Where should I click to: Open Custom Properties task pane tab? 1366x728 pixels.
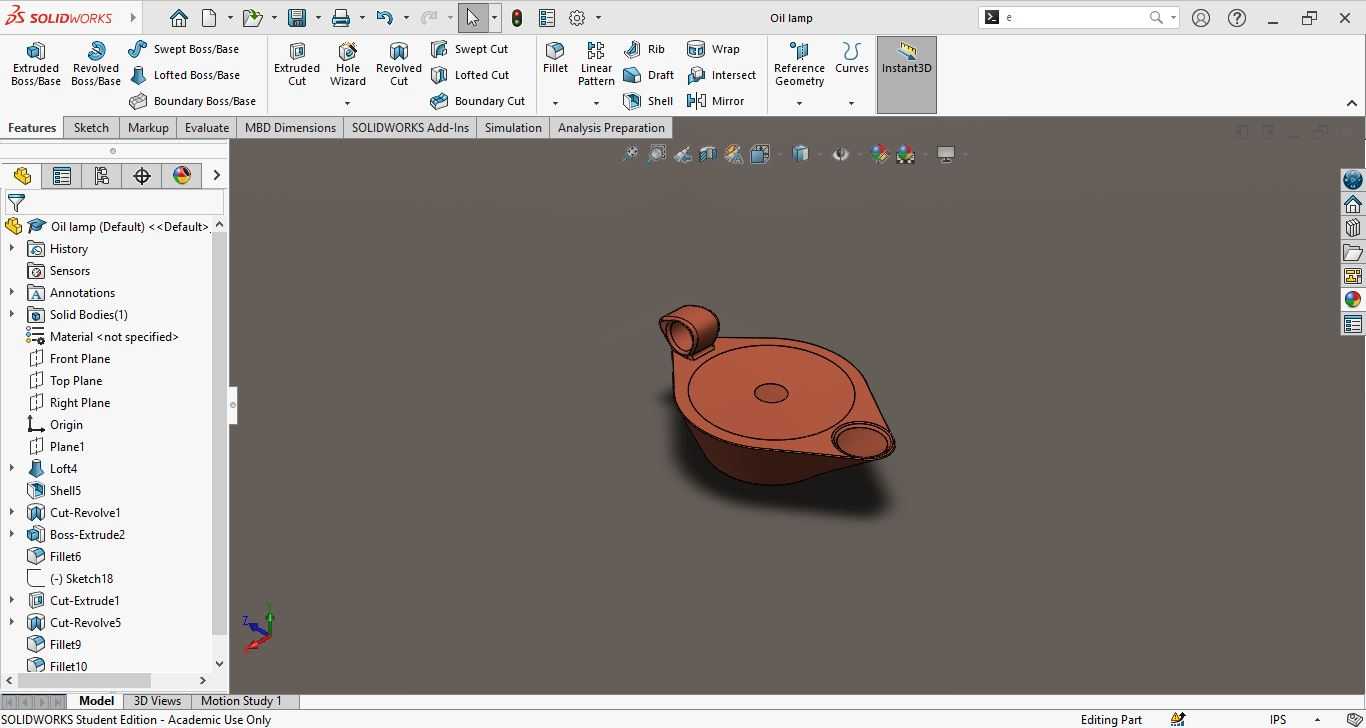click(x=1353, y=324)
